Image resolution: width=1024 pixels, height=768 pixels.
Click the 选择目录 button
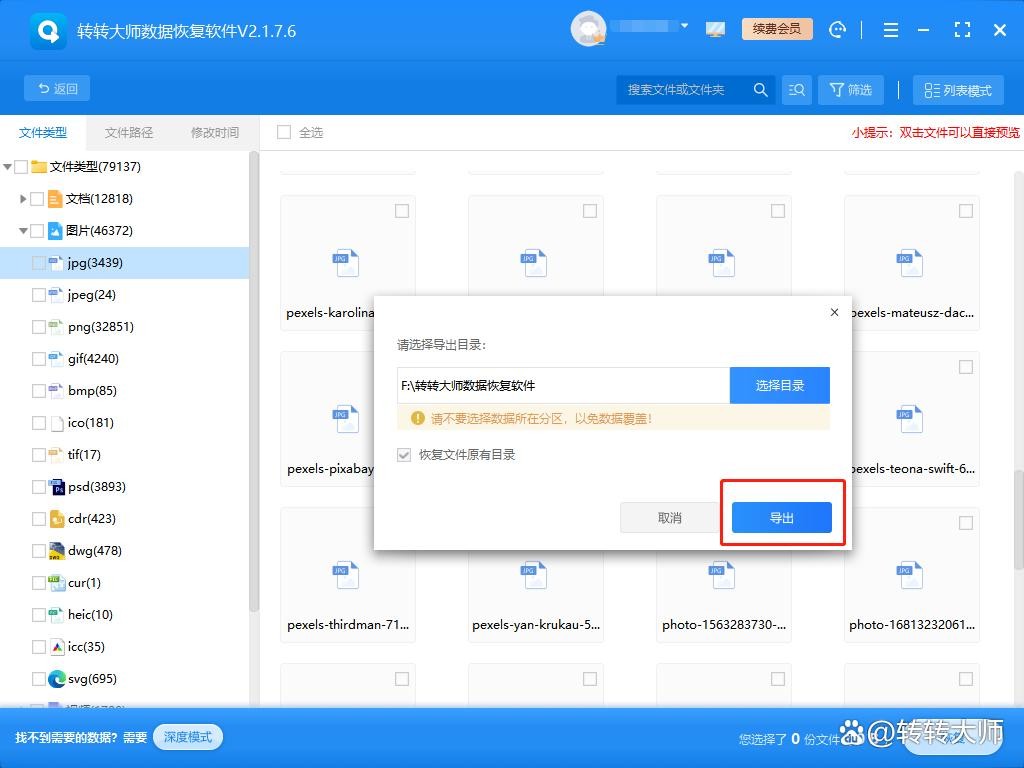(779, 385)
